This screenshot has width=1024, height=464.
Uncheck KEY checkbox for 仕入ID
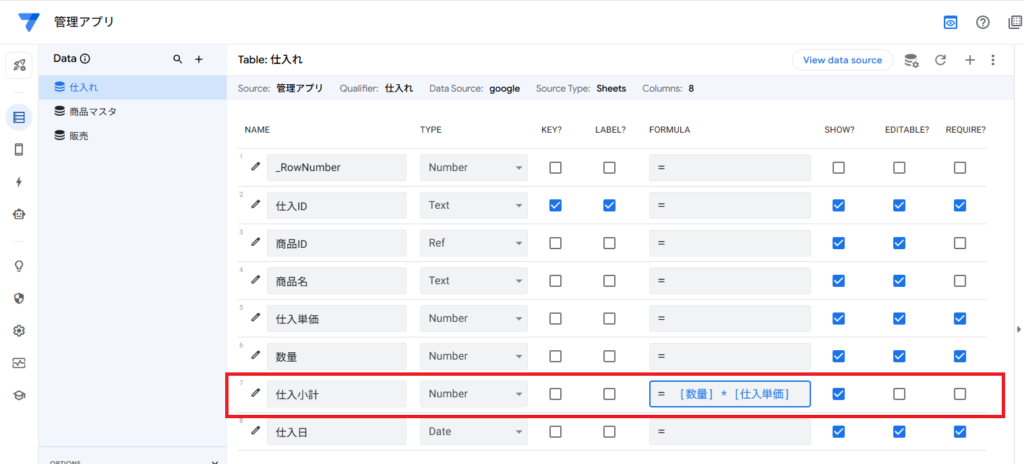[555, 205]
